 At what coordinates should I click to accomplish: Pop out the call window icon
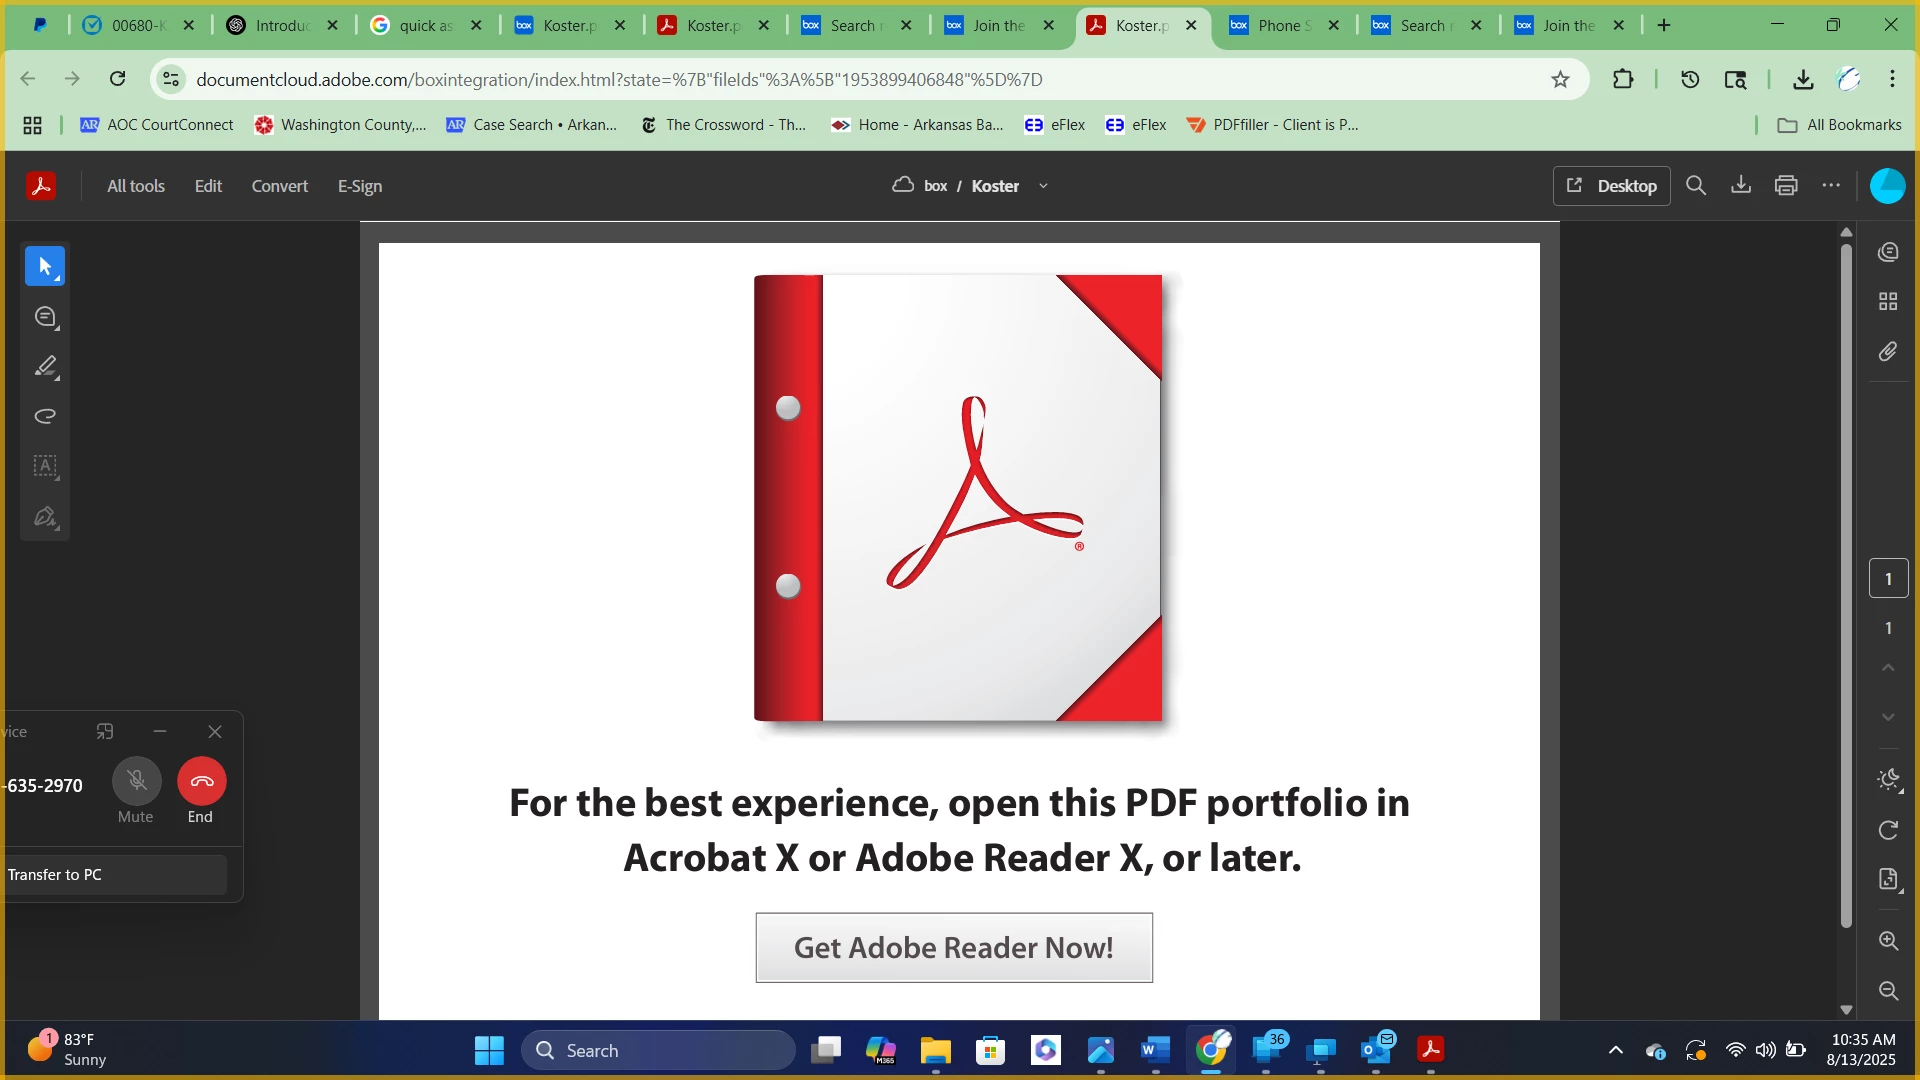105,732
